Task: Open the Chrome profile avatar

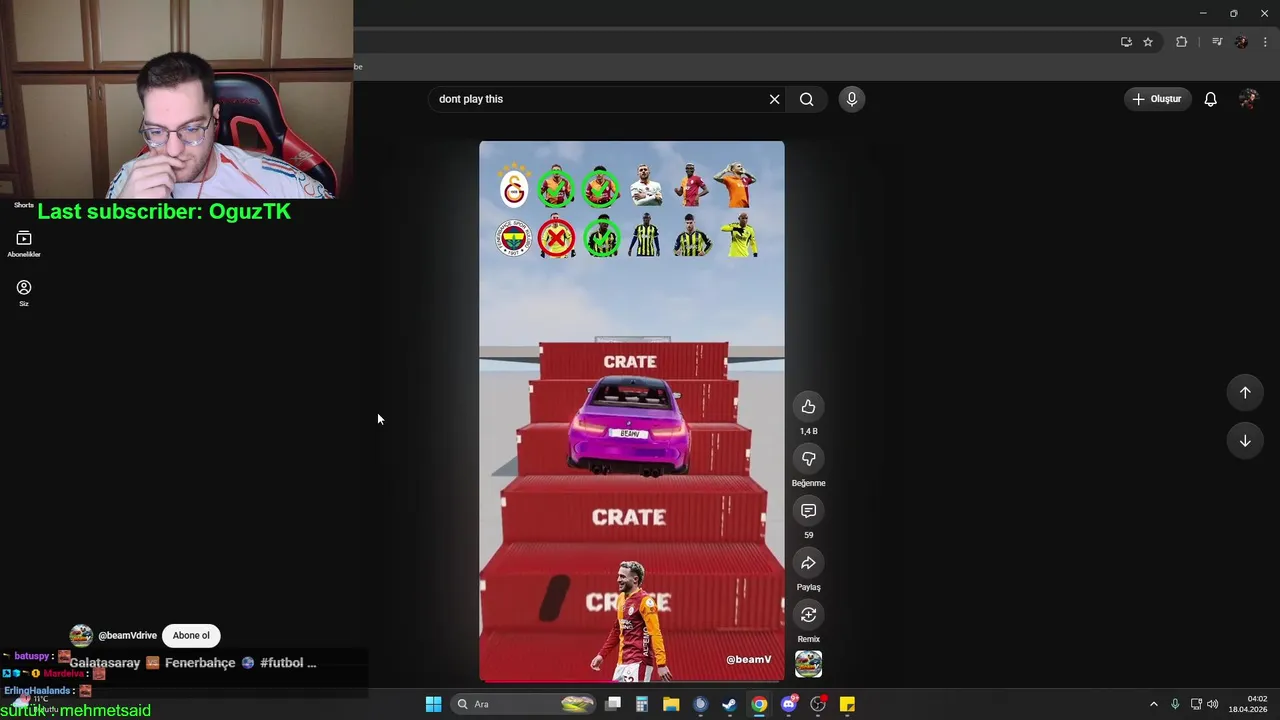Action: coord(1241,42)
